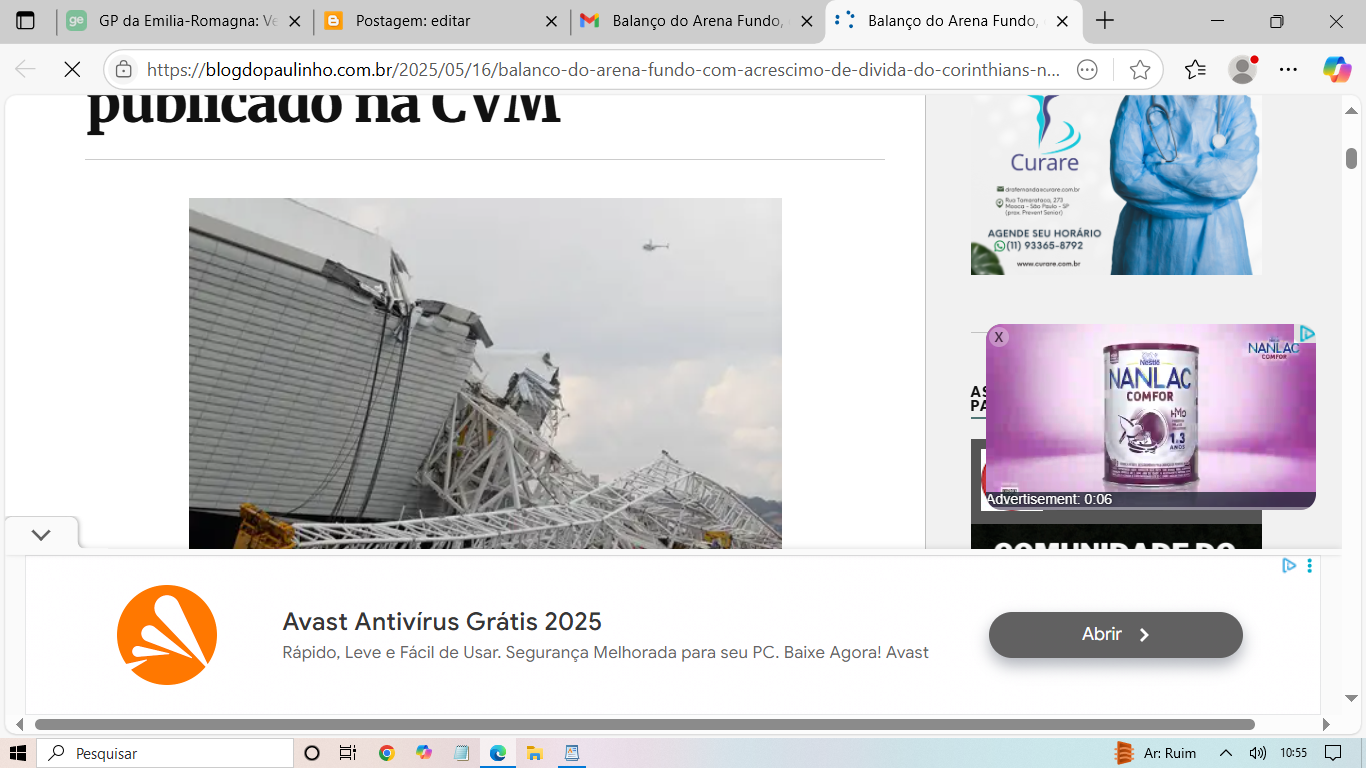The height and width of the screenshot is (768, 1366).
Task: Click the NANLAC Comfor video advertisement
Action: [x=1151, y=416]
